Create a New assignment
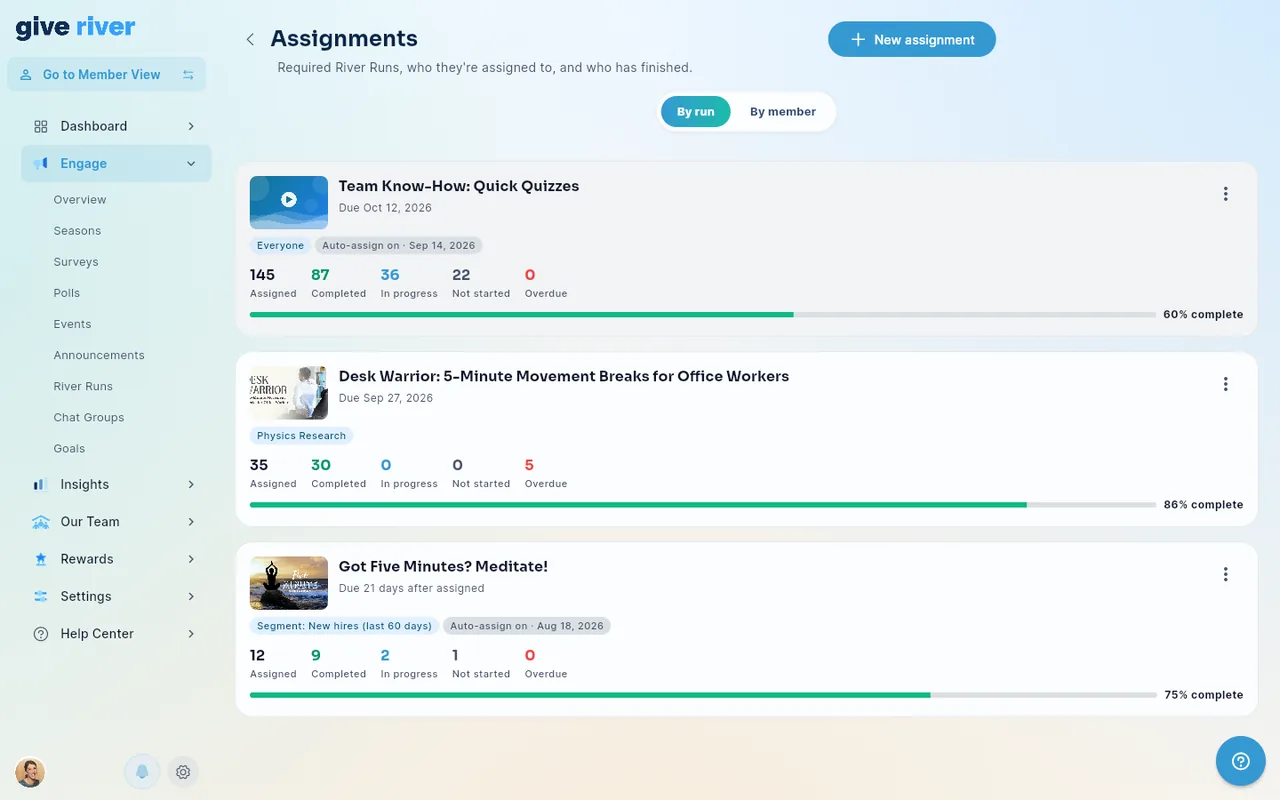 [x=912, y=40]
